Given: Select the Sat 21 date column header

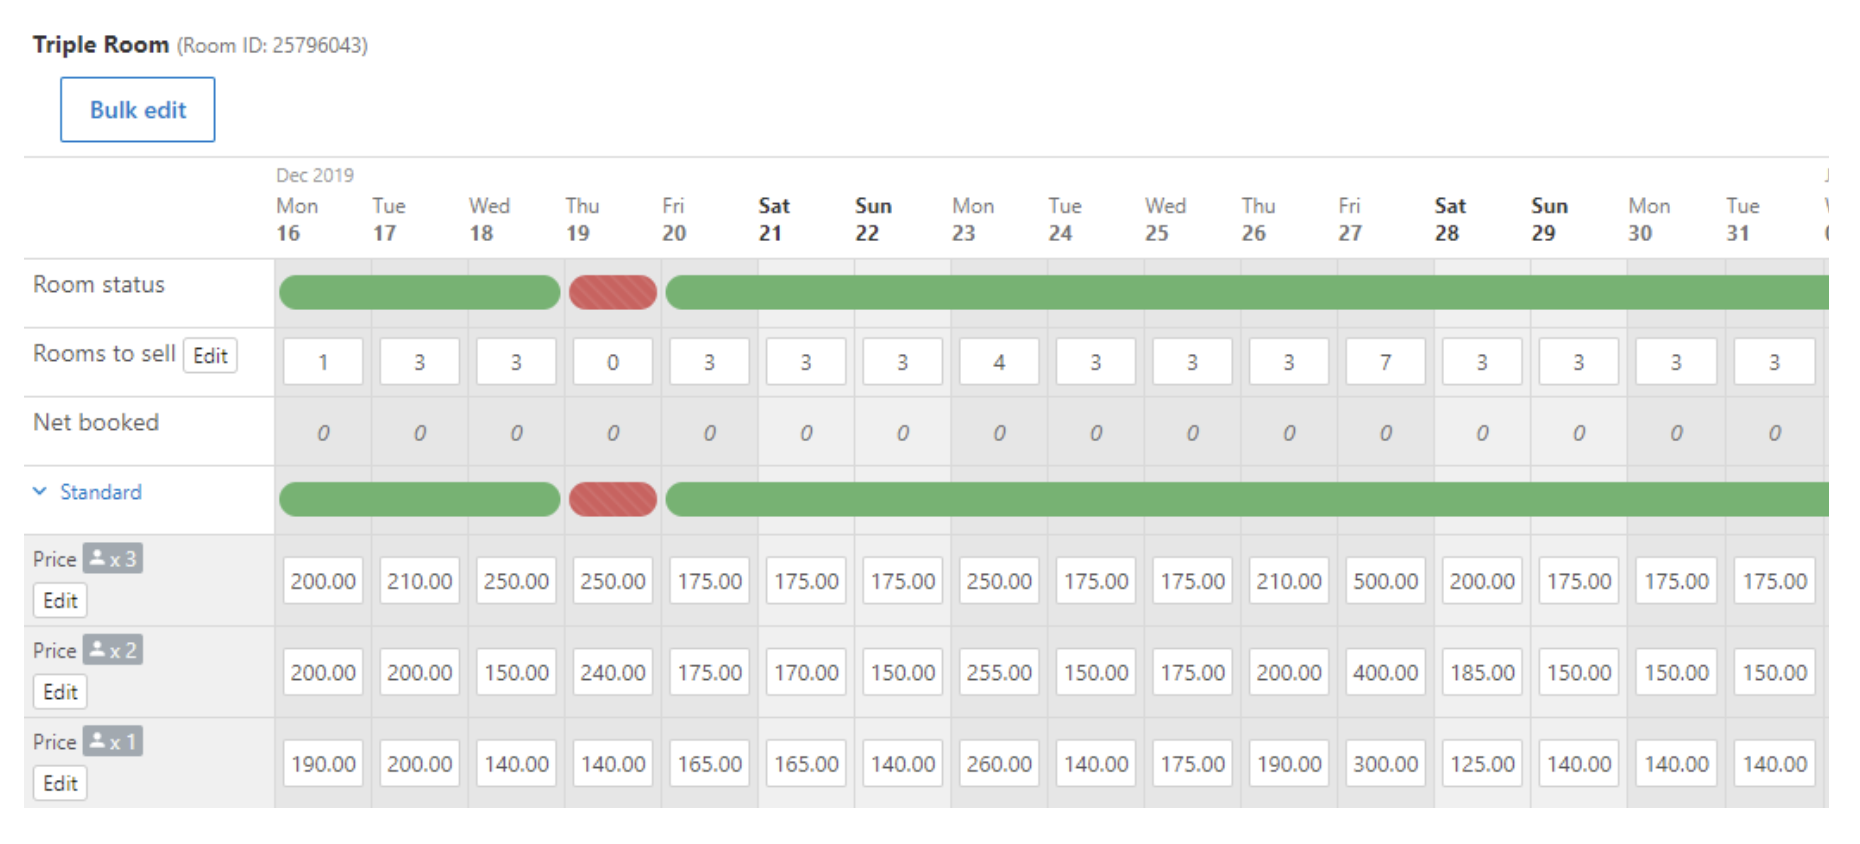Looking at the screenshot, I should click(x=774, y=219).
